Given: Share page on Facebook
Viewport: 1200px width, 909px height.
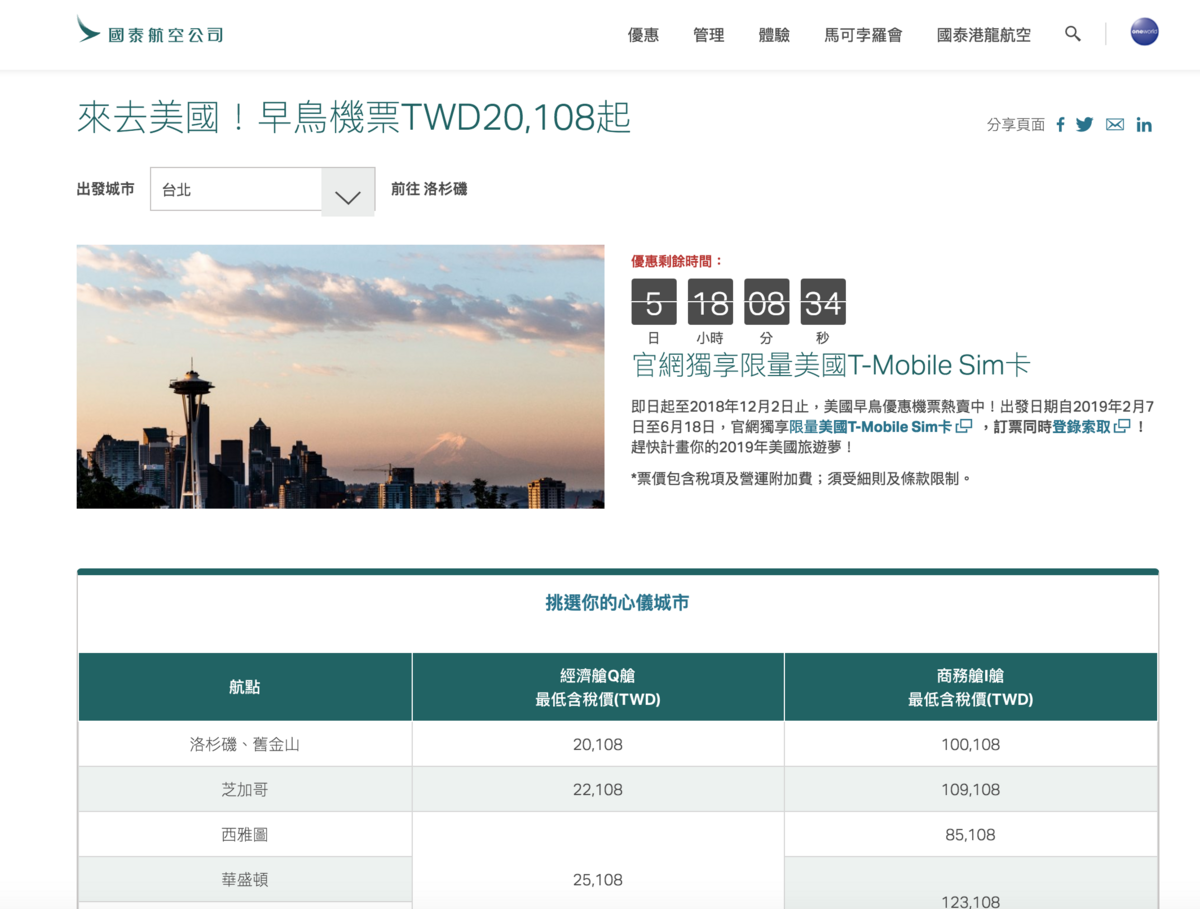Looking at the screenshot, I should [x=1060, y=125].
